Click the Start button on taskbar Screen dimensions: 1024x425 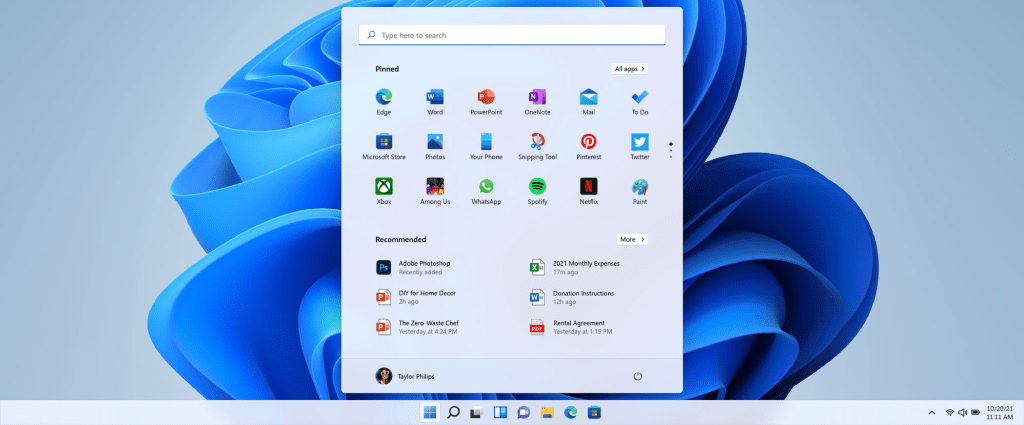pyautogui.click(x=430, y=413)
